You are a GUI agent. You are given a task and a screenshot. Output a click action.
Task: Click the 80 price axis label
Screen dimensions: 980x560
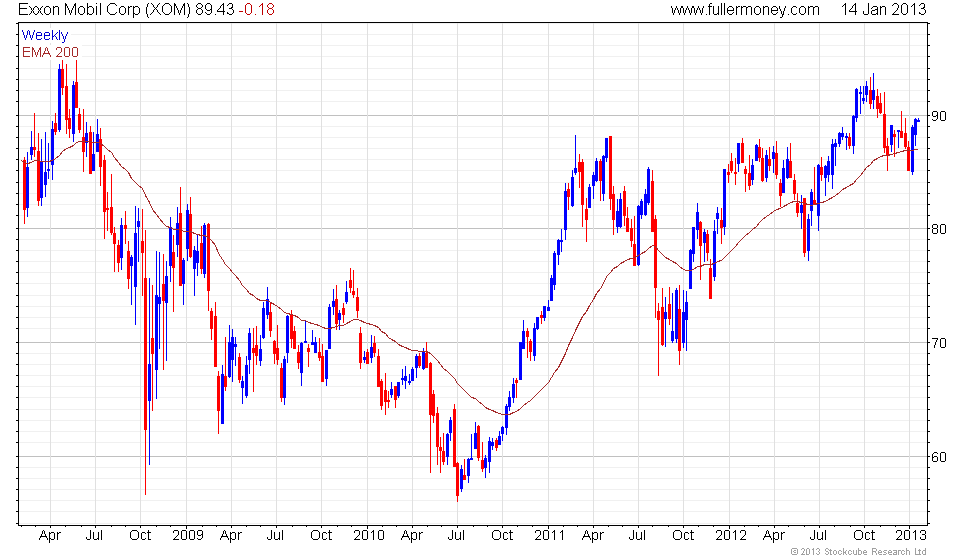[939, 229]
